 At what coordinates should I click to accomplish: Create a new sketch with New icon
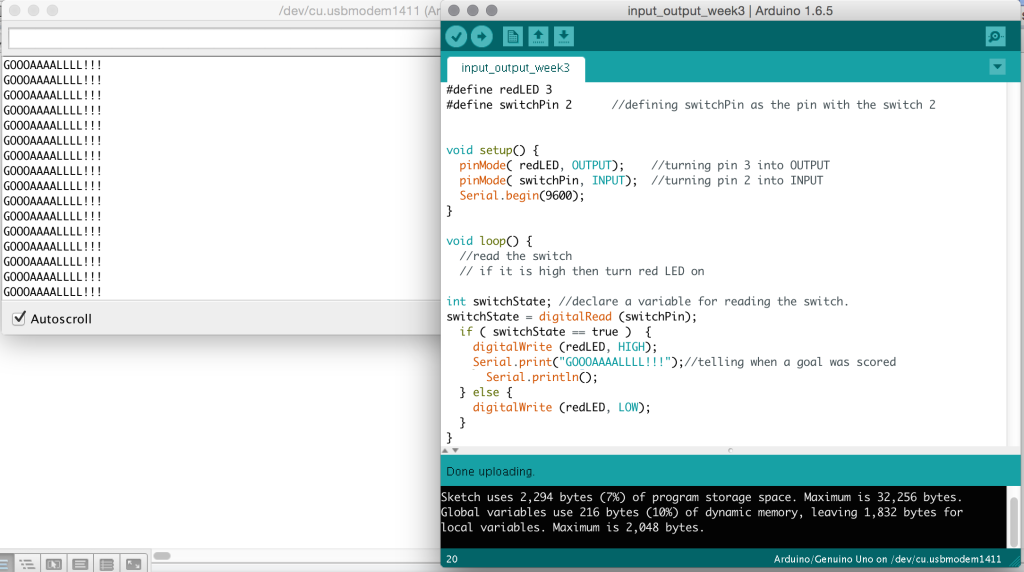513,37
